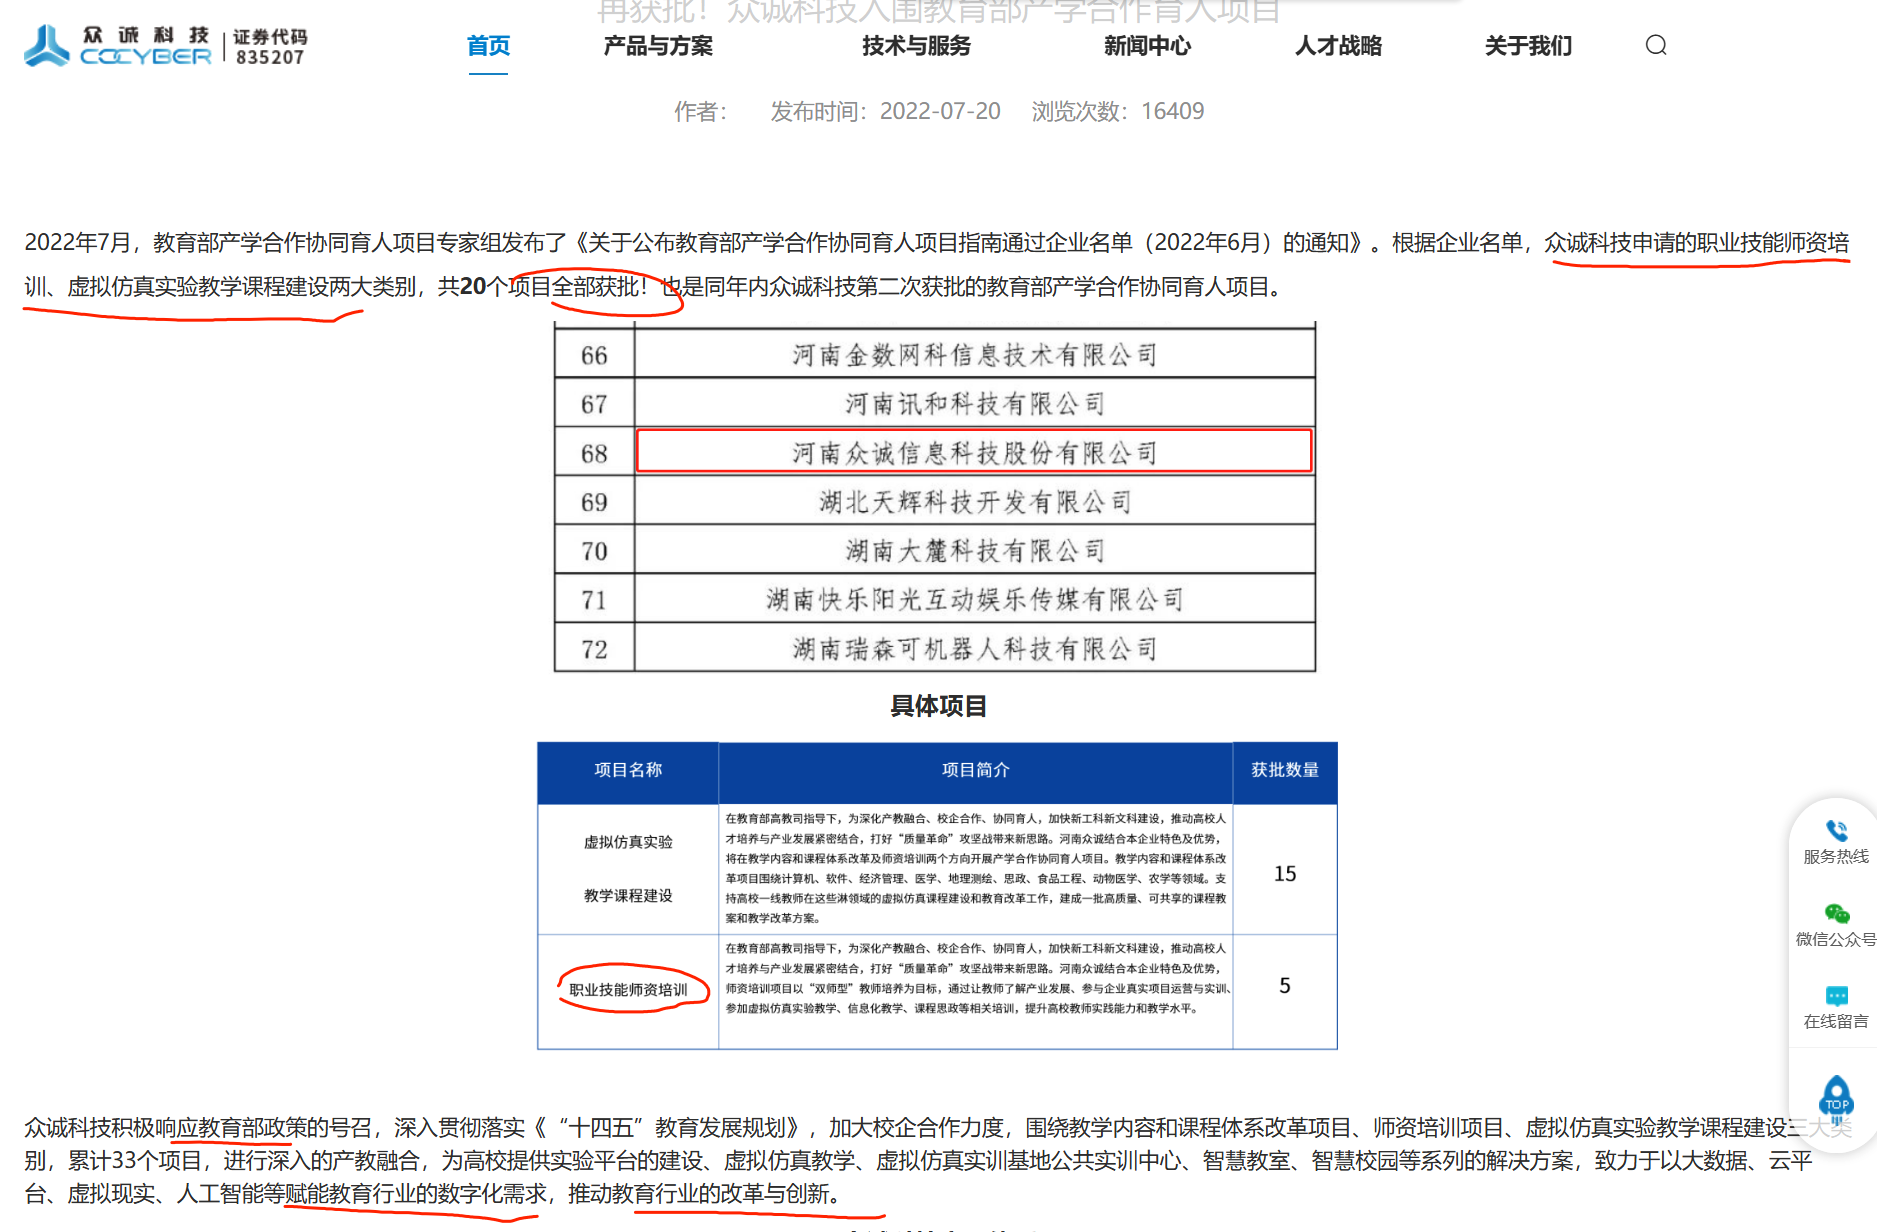The image size is (1877, 1232).
Task: Click the 具体项目 heading
Action: tap(938, 706)
